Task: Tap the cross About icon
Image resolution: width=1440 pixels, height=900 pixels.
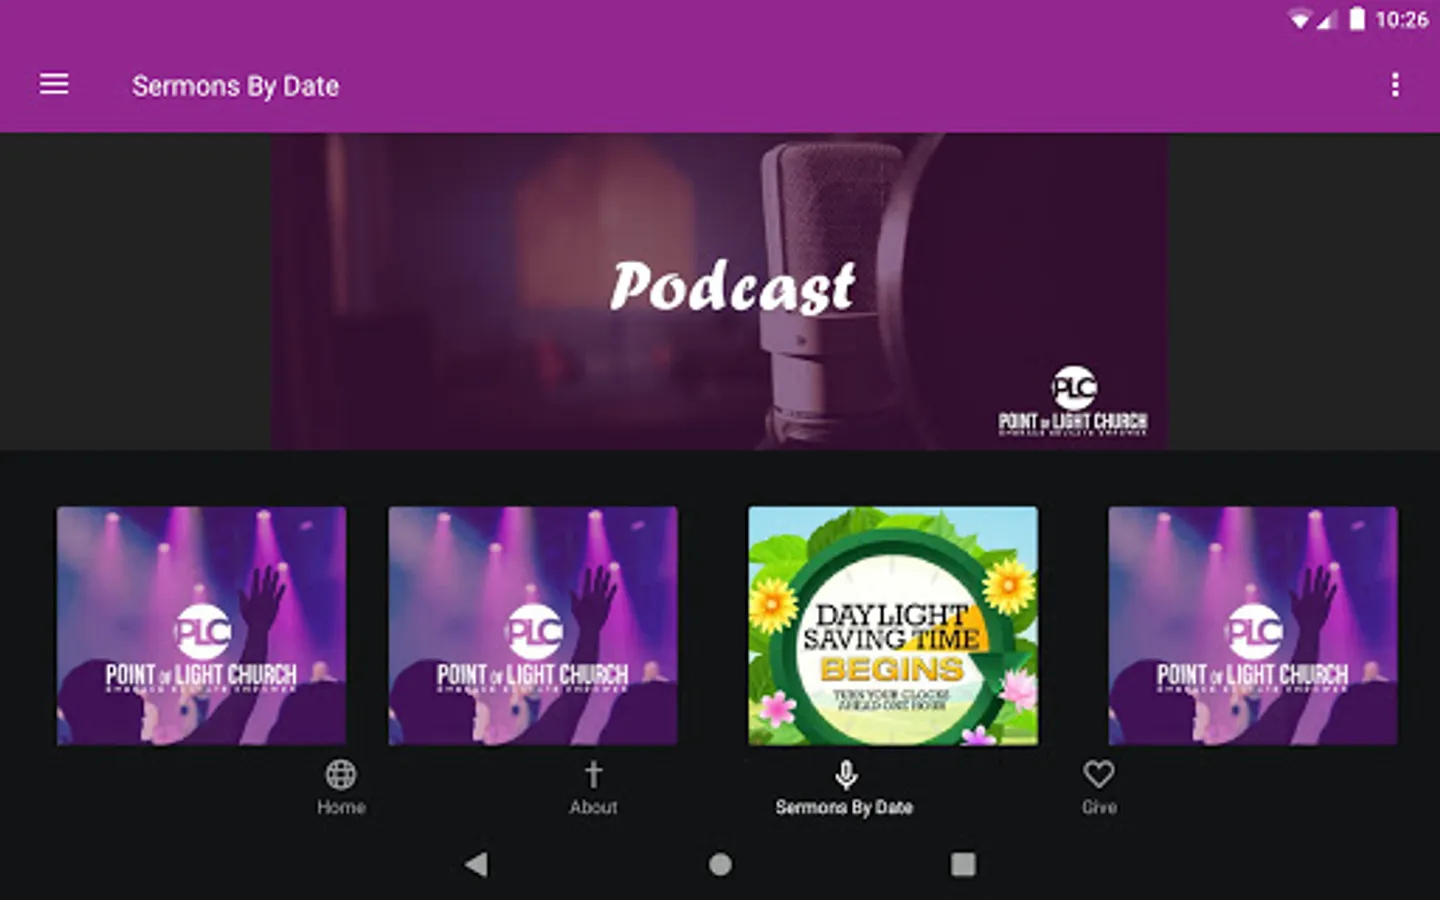Action: point(593,774)
